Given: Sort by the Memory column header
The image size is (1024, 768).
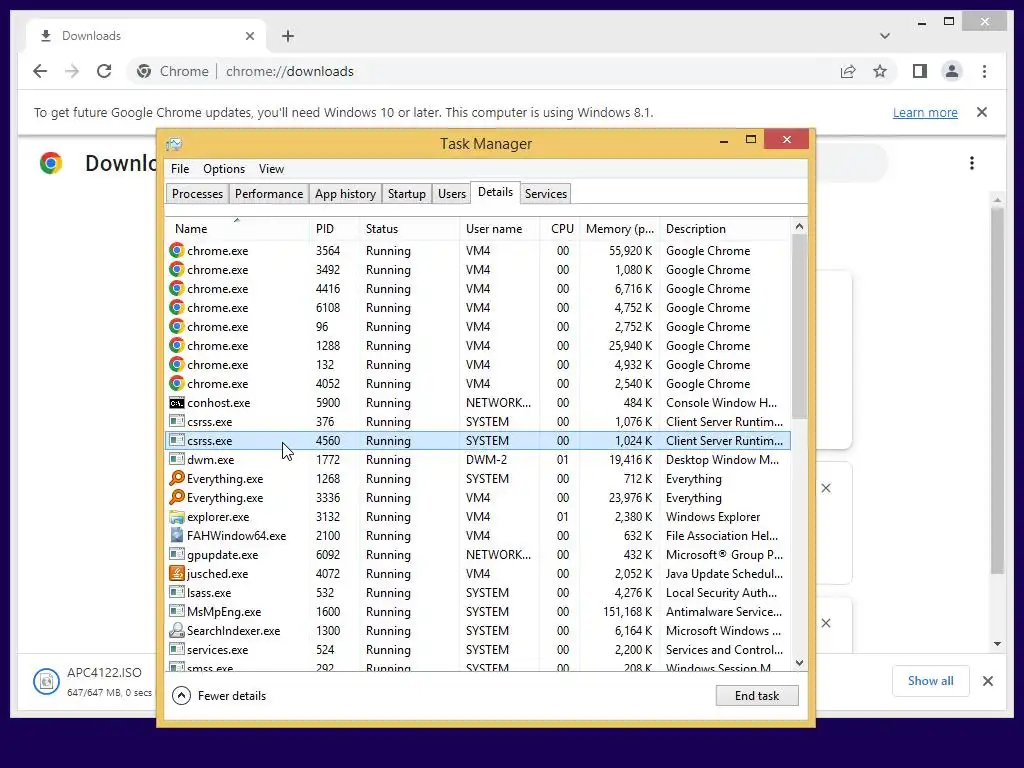Looking at the screenshot, I should click(x=619, y=229).
